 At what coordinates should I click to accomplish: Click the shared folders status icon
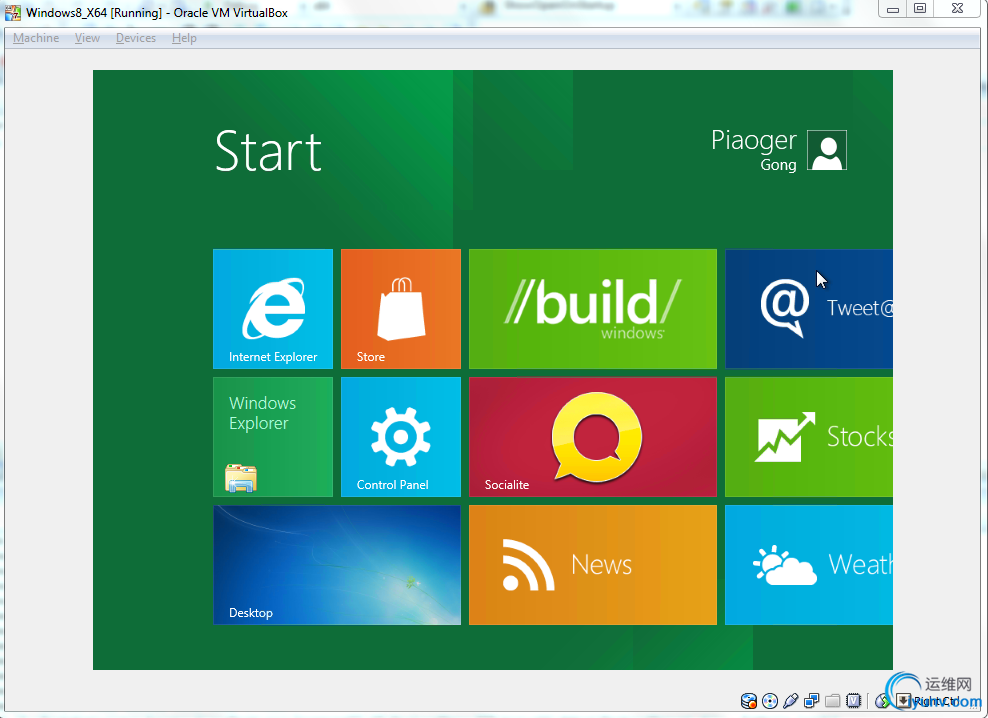832,701
